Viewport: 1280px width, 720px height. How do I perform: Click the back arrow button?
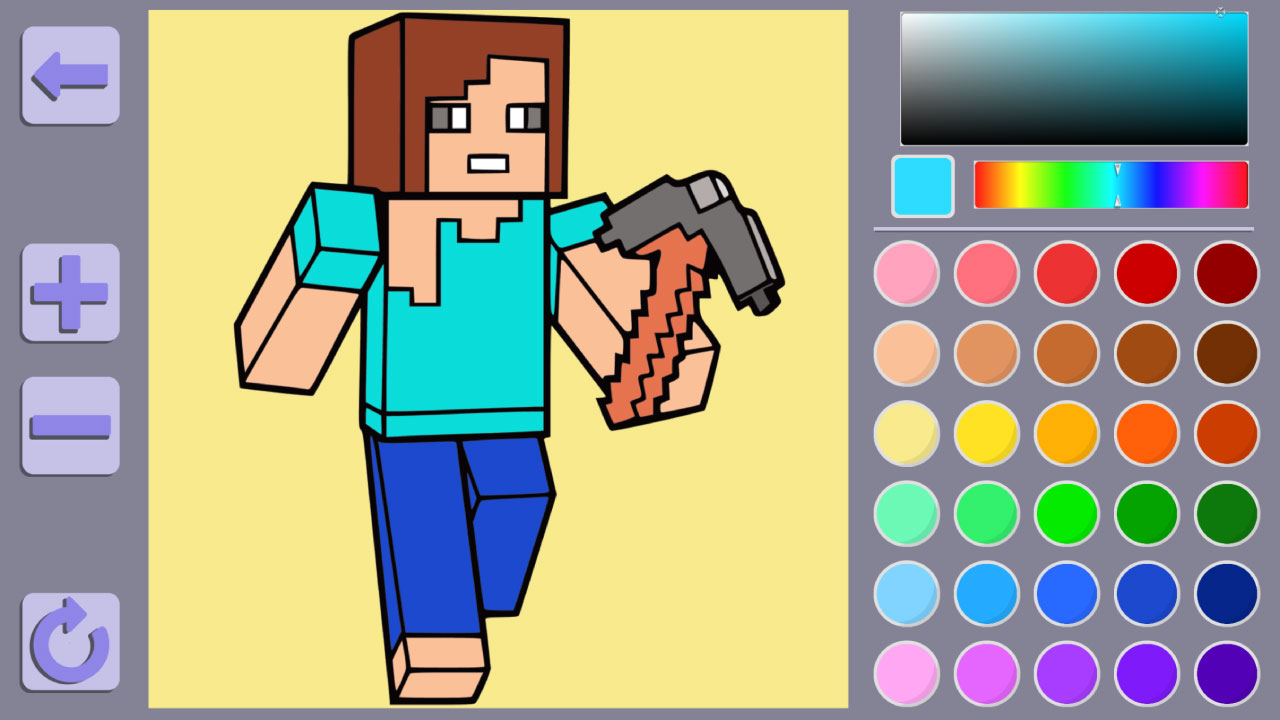coord(70,75)
